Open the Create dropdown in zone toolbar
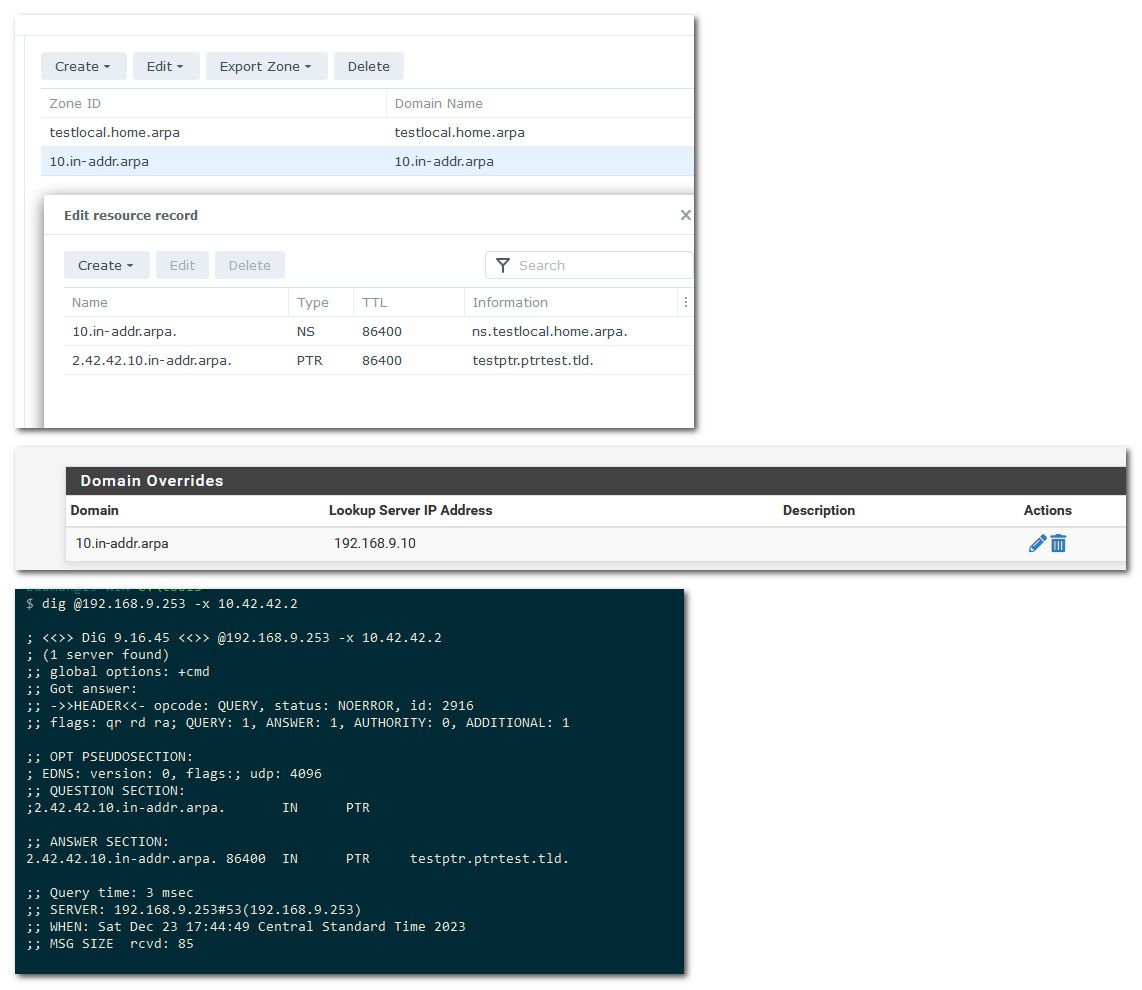The height and width of the screenshot is (990, 1142). pyautogui.click(x=84, y=66)
